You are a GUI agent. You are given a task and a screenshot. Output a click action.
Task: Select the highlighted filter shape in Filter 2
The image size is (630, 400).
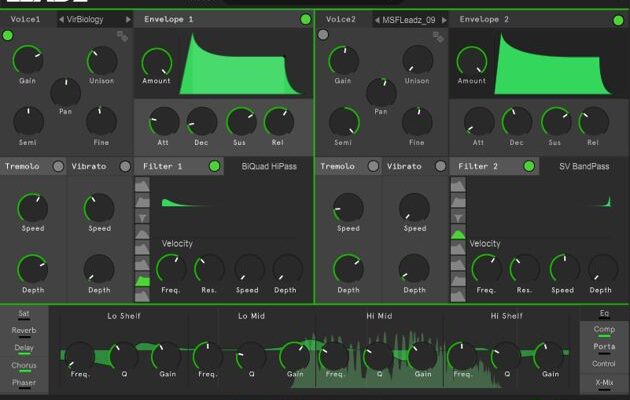(458, 234)
